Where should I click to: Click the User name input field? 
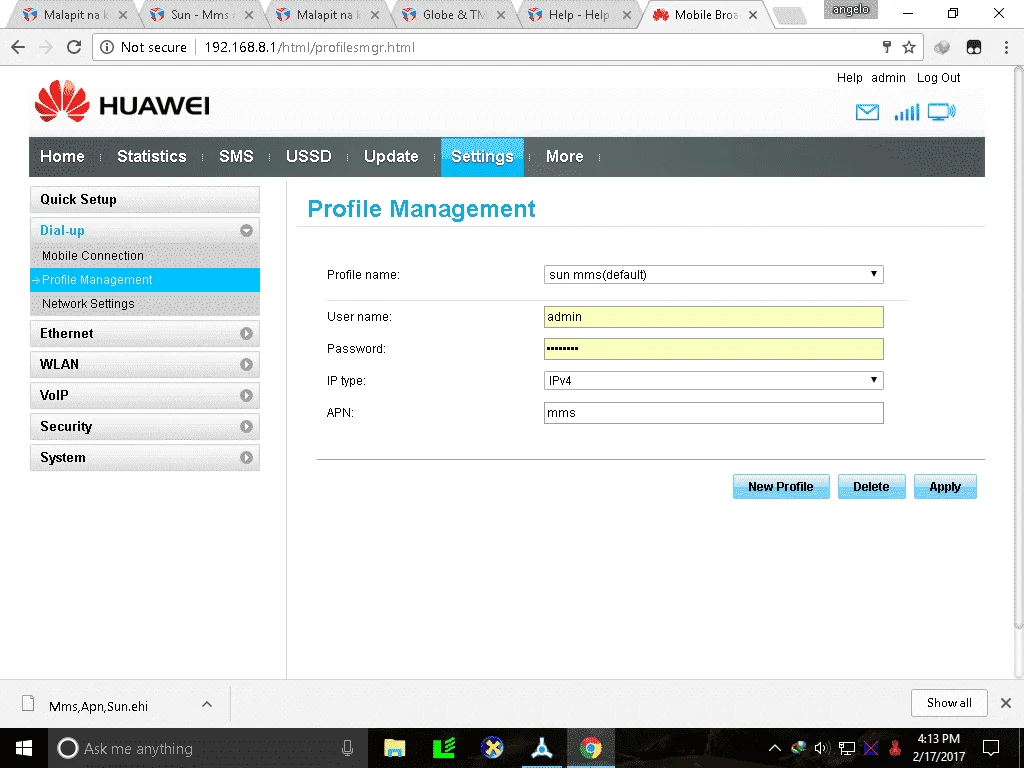713,317
